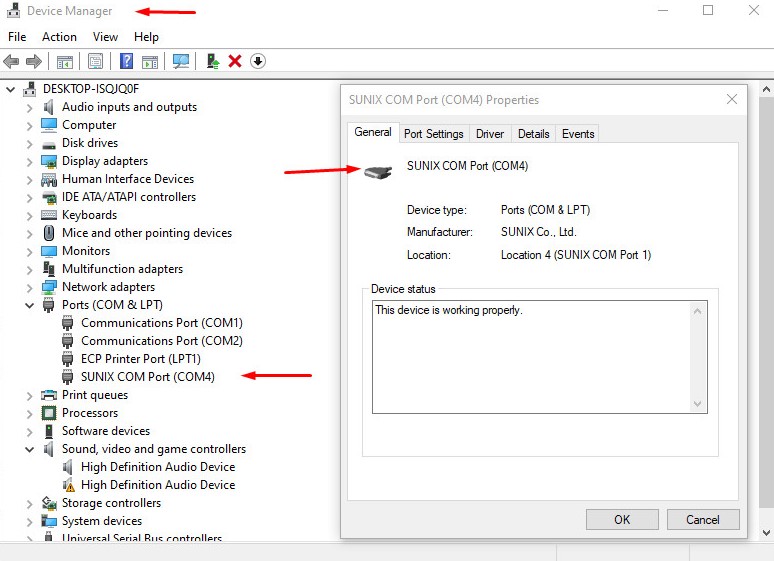This screenshot has height=561, width=774.
Task: Click the Back arrow toolbar icon
Action: click(x=11, y=61)
